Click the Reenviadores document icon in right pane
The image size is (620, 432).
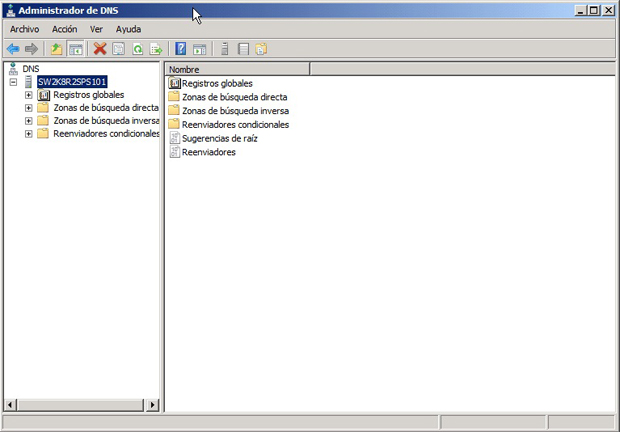tap(174, 152)
